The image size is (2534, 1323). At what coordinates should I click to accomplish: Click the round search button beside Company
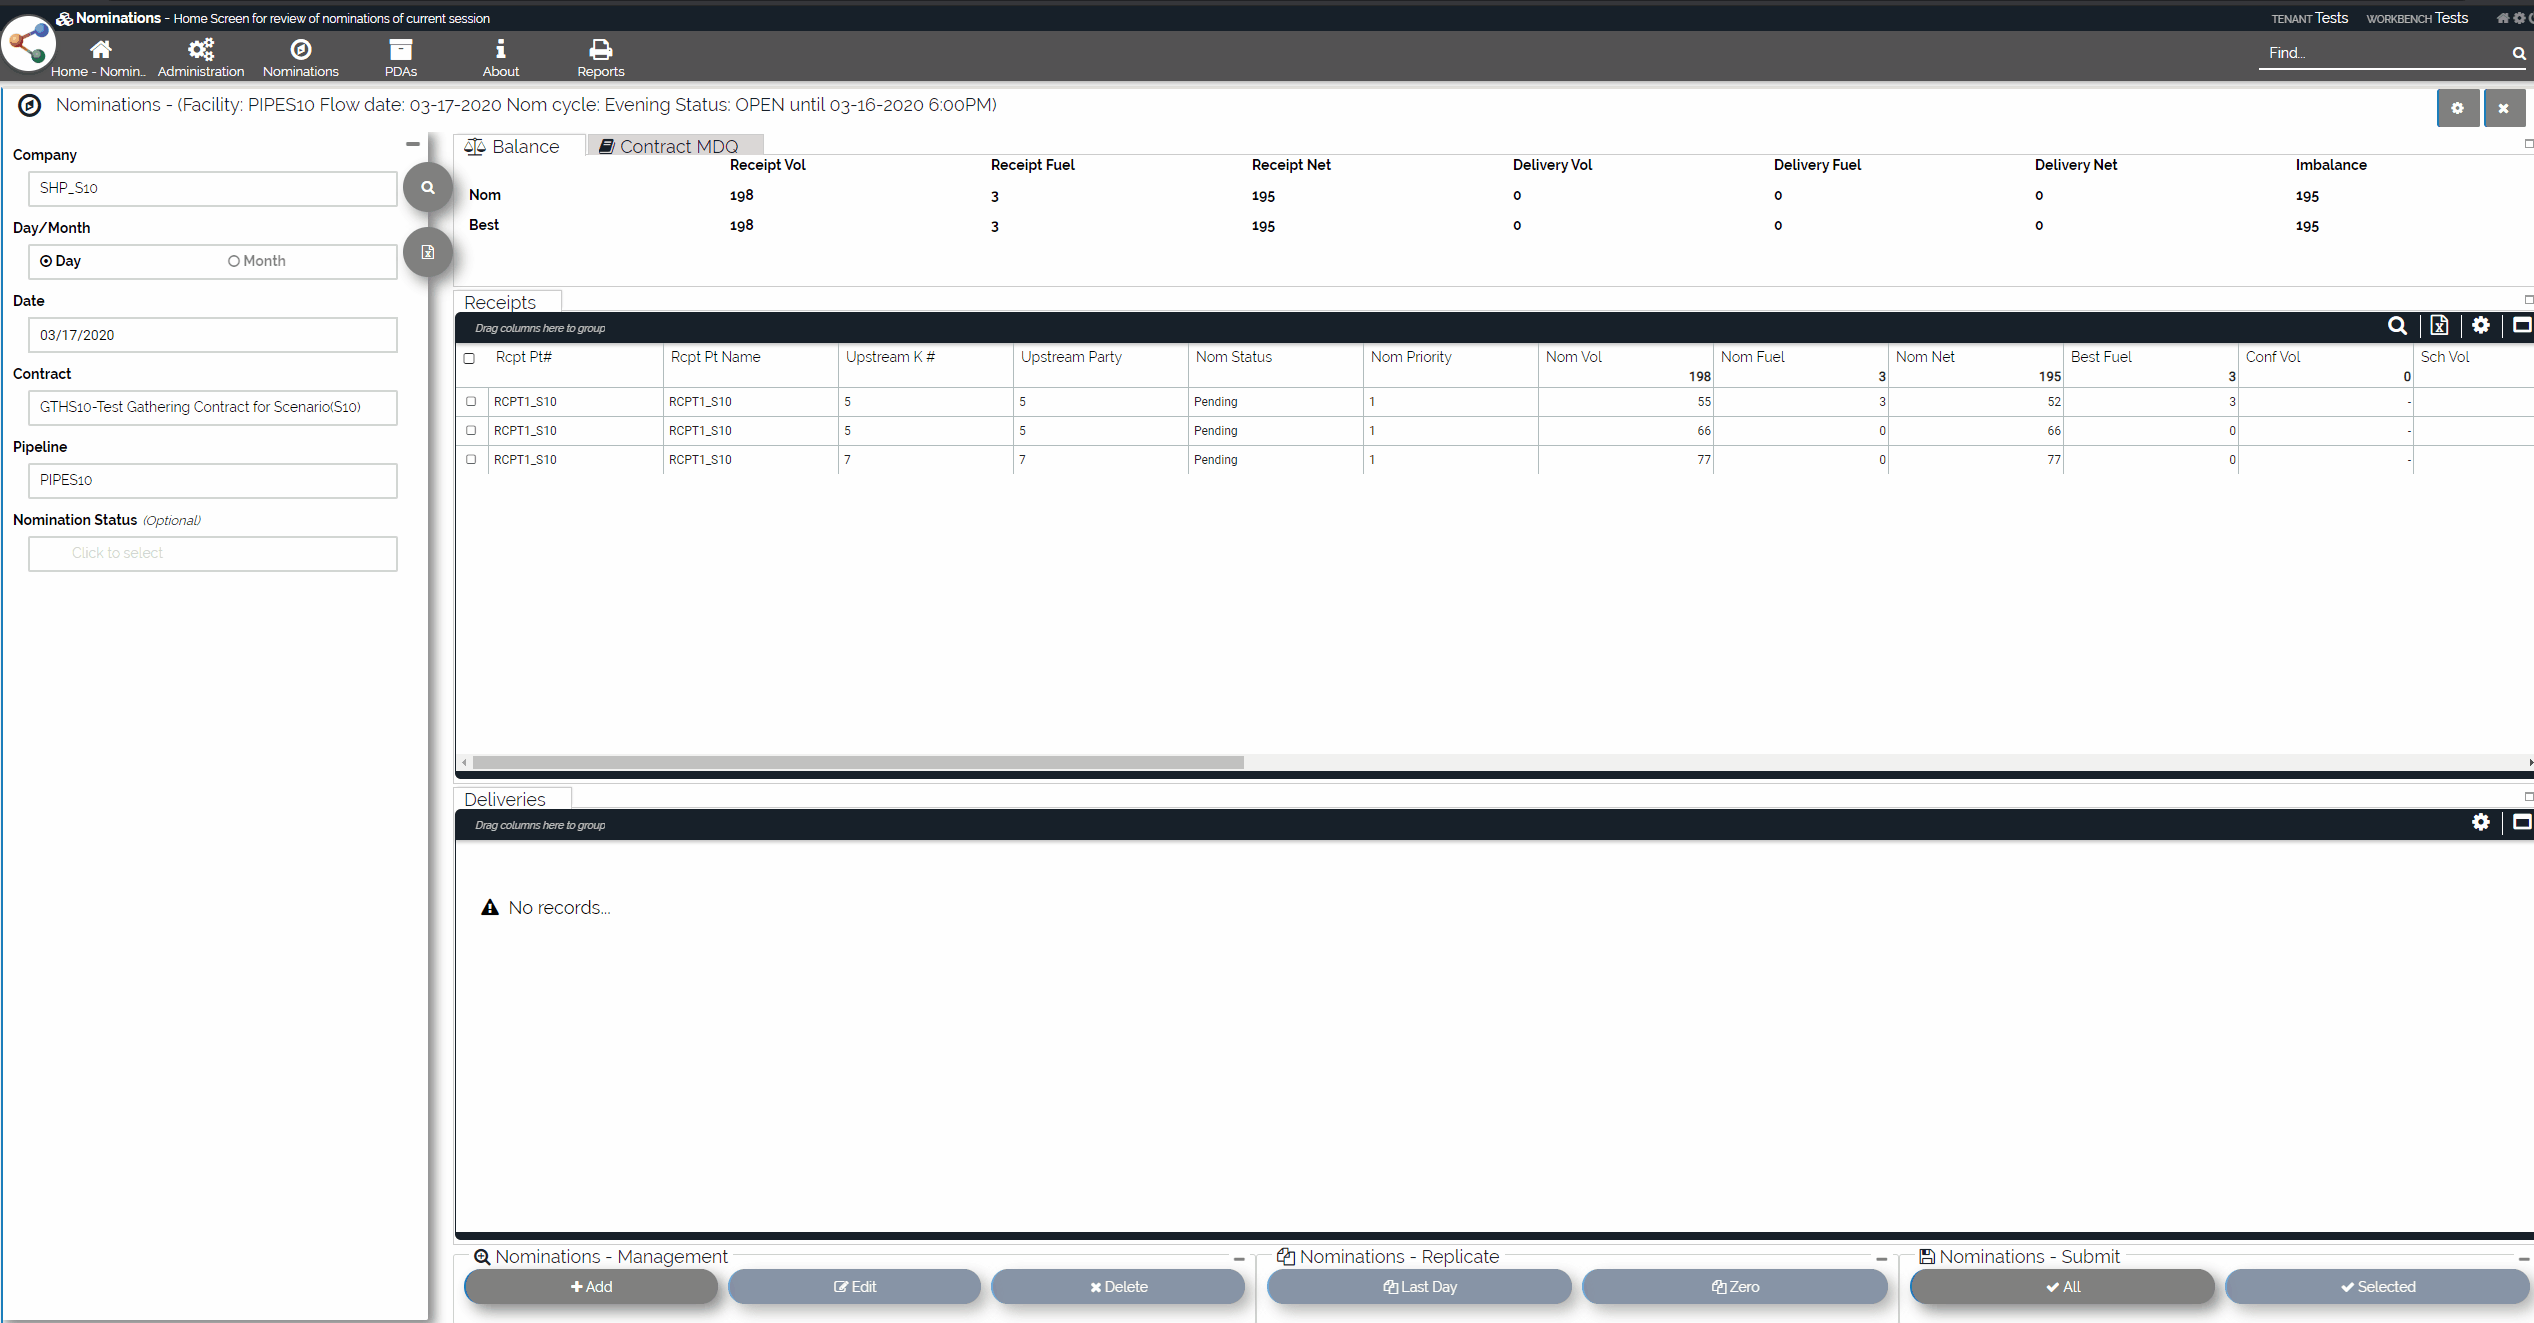click(x=427, y=188)
